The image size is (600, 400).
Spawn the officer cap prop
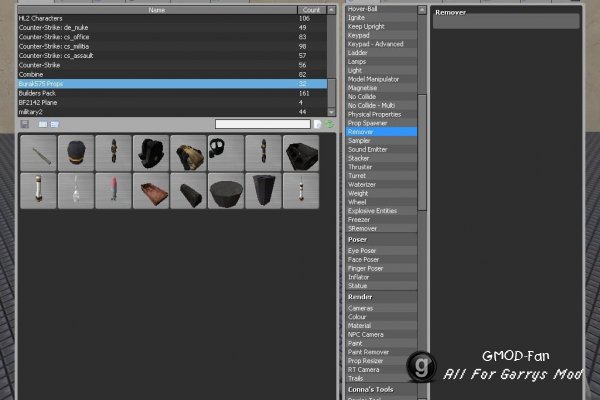(76, 153)
